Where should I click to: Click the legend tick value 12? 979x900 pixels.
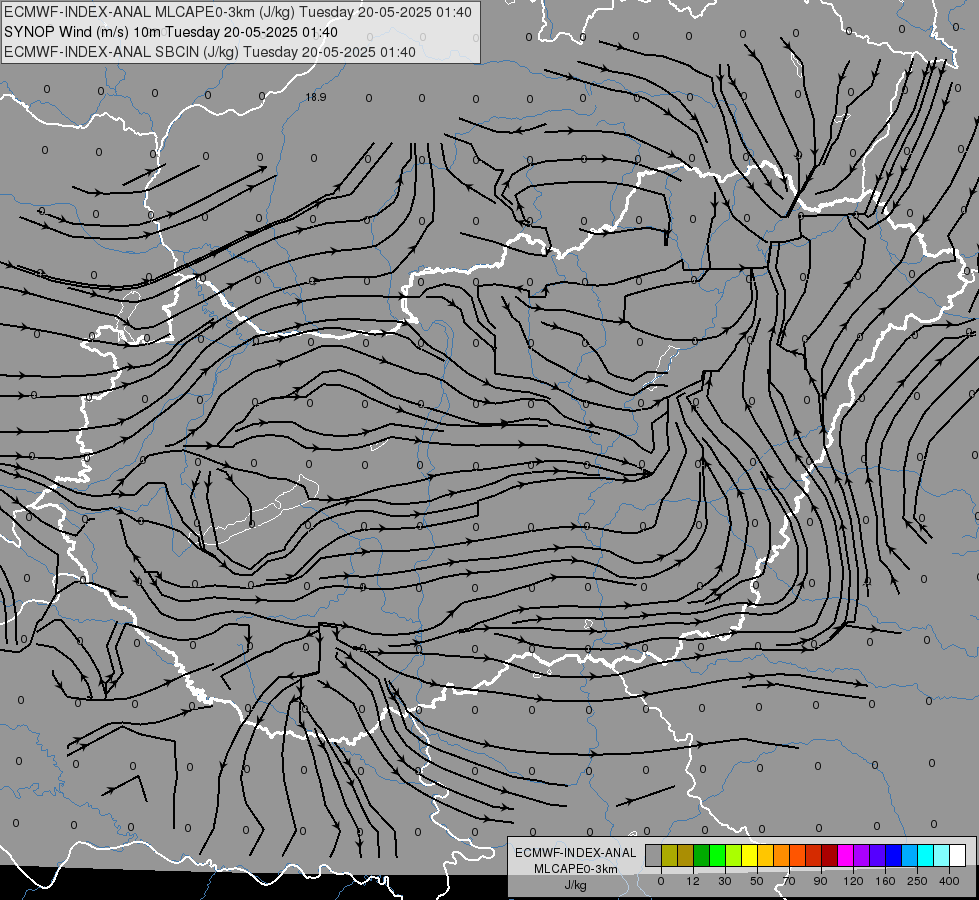(693, 881)
